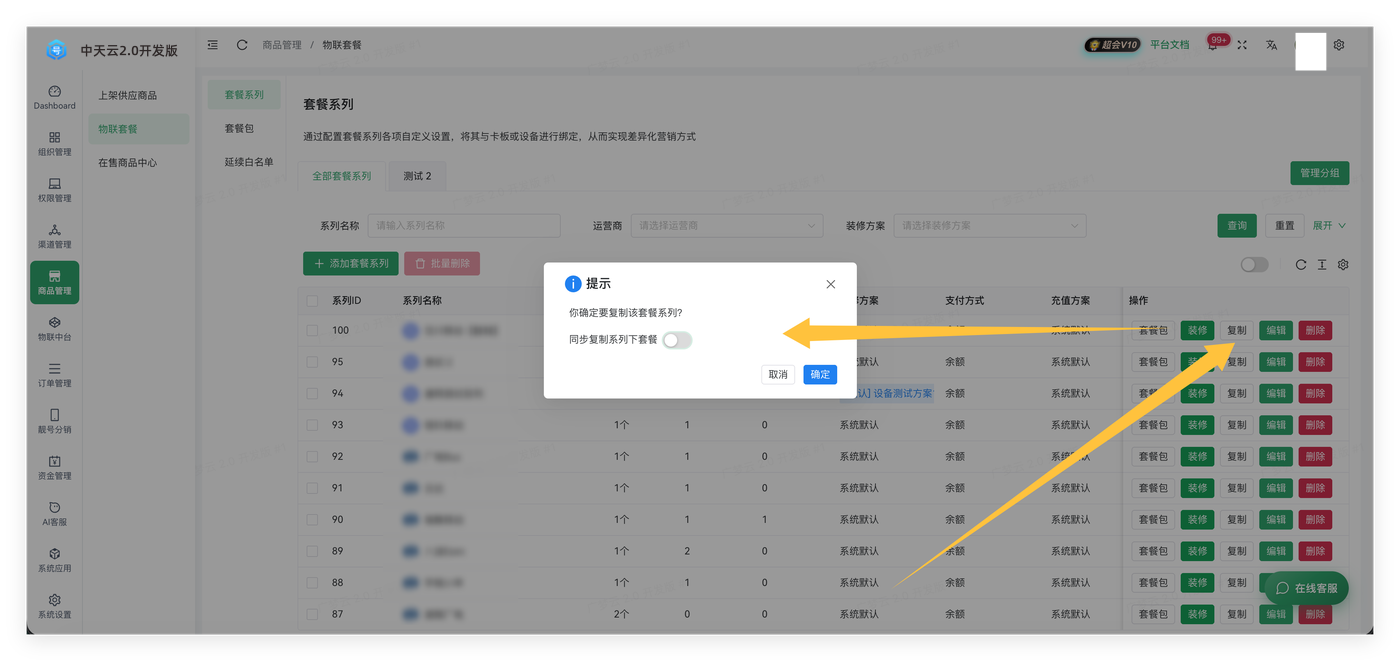Open the top-right settings gear
This screenshot has height=661, width=1400.
click(x=1339, y=45)
